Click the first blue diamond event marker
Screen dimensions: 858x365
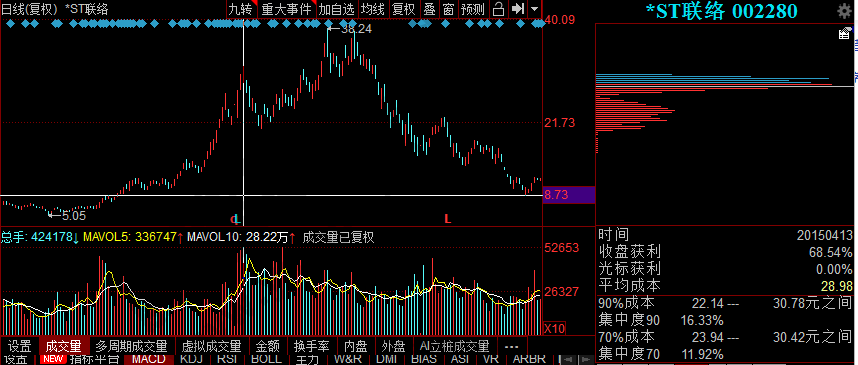[9, 24]
